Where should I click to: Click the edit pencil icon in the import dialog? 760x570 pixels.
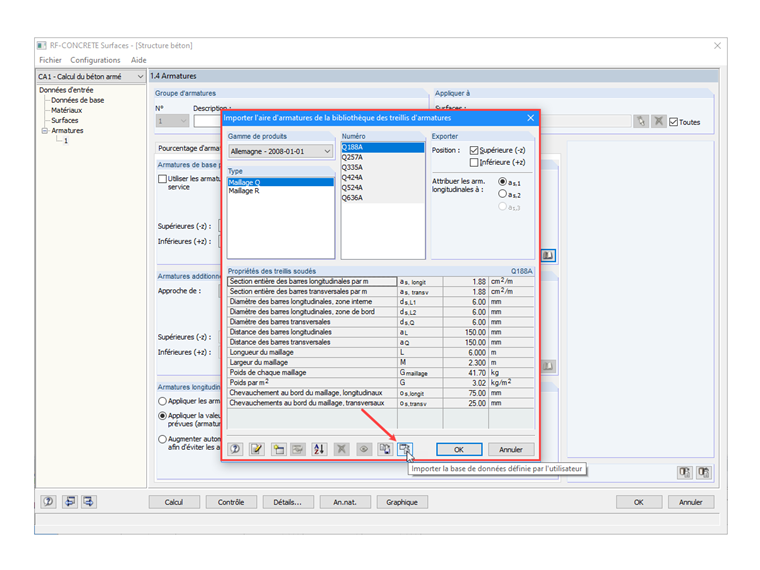pos(256,449)
